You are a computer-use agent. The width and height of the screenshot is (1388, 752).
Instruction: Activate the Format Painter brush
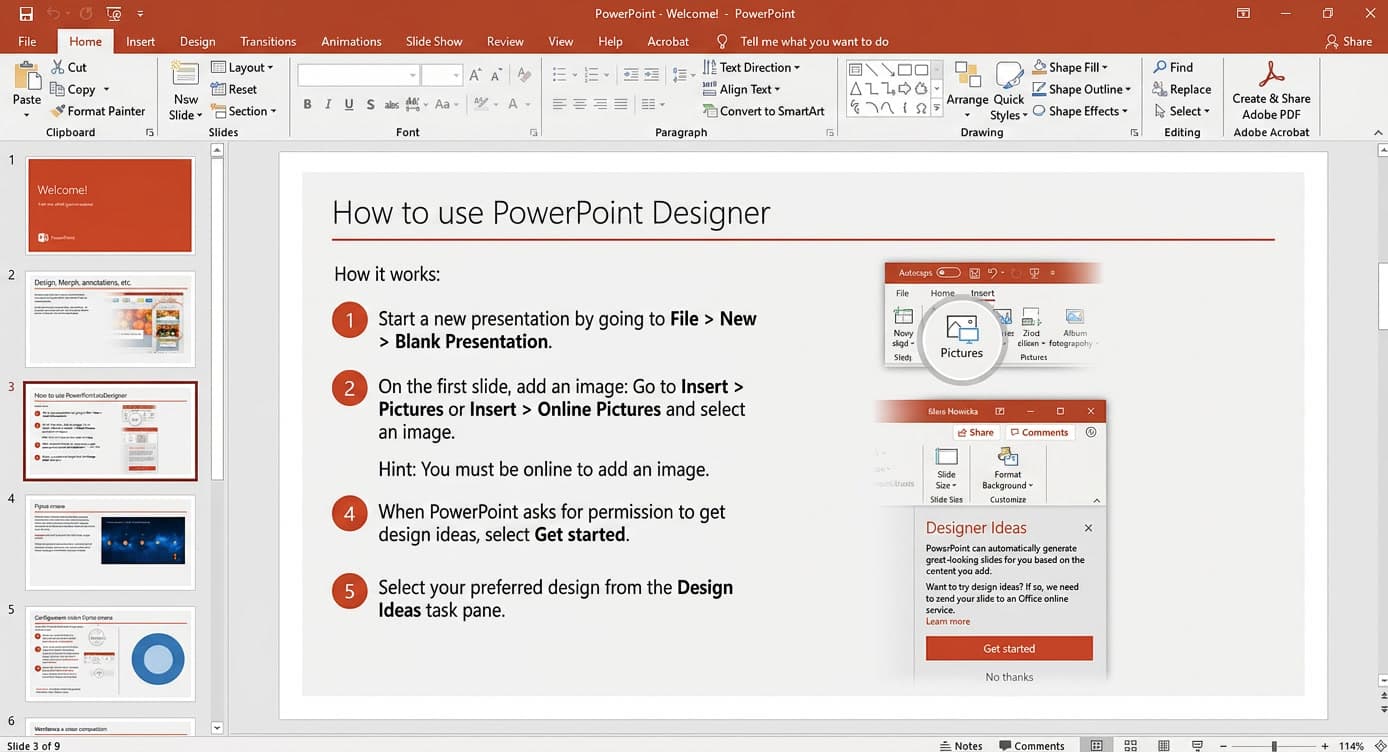pyautogui.click(x=97, y=111)
